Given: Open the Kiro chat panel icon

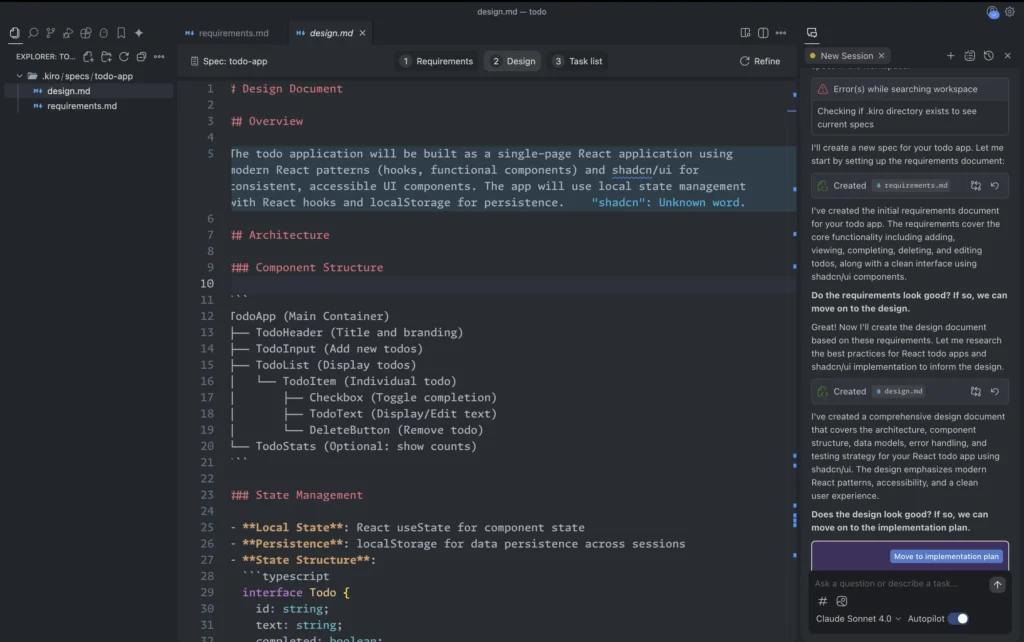Looking at the screenshot, I should pos(812,33).
